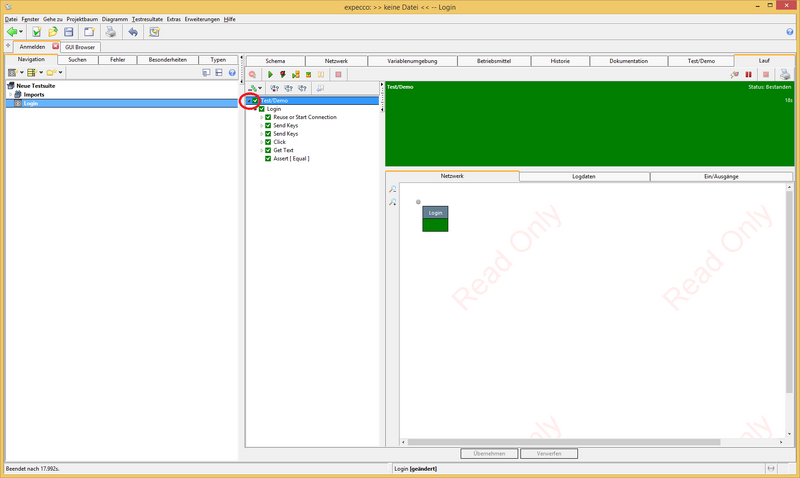Click the save floppy disk toolbar icon
This screenshot has width=800, height=478.
[69, 32]
